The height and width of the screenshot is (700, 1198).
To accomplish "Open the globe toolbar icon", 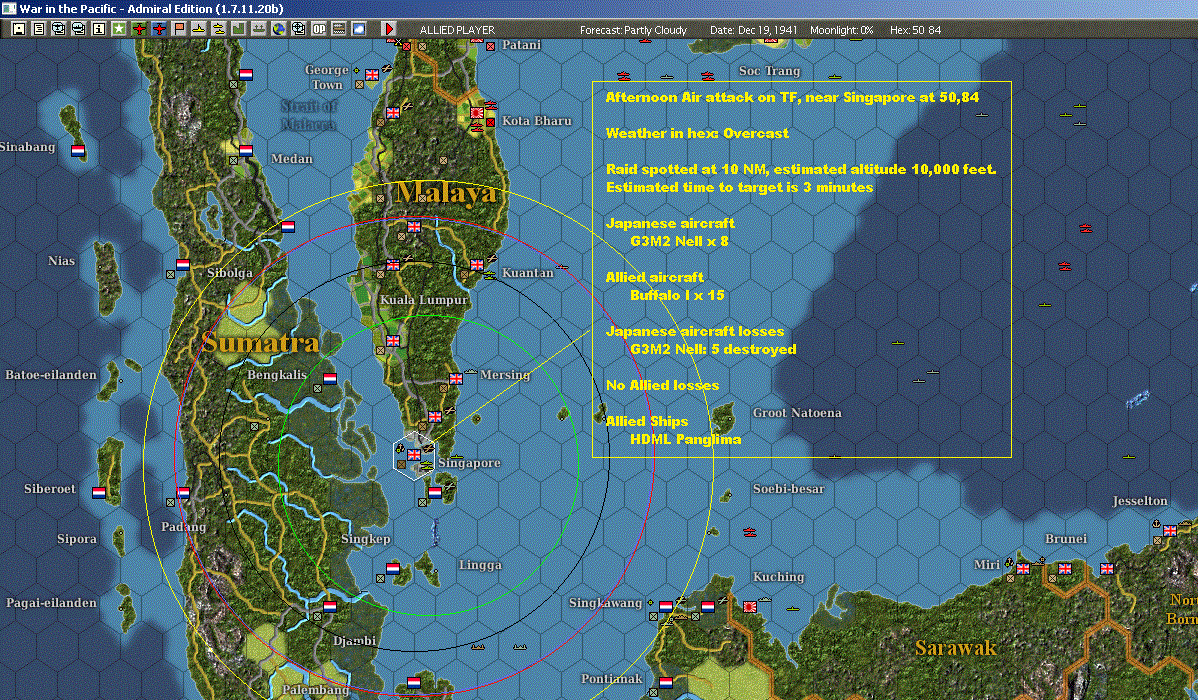I will (279, 29).
